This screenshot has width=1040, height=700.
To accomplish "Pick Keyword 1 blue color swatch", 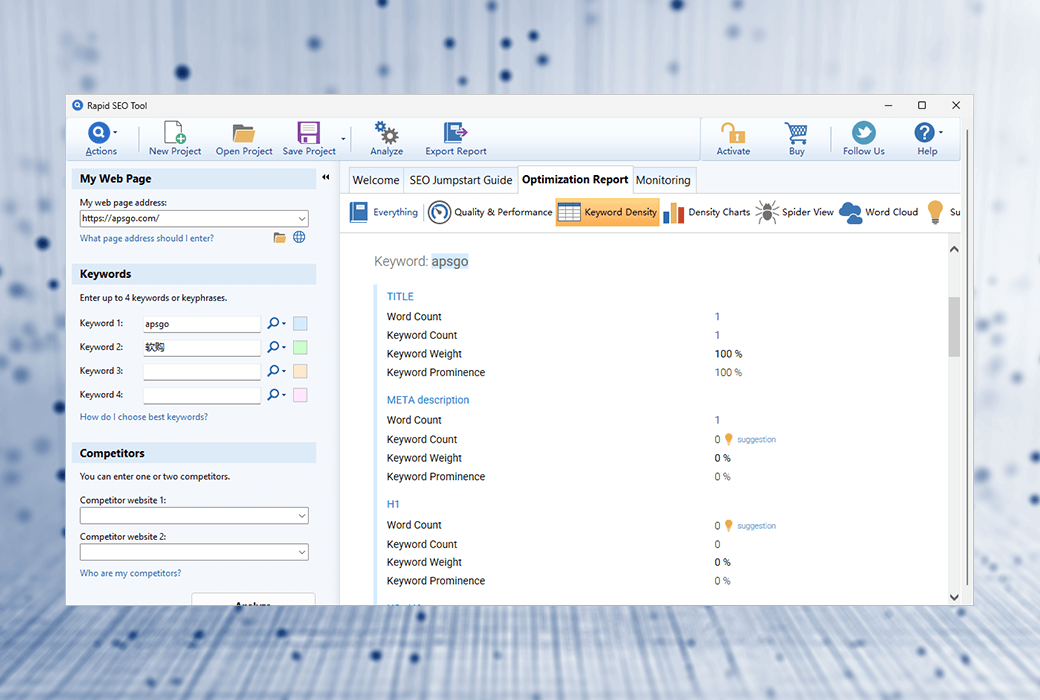I will tap(300, 324).
